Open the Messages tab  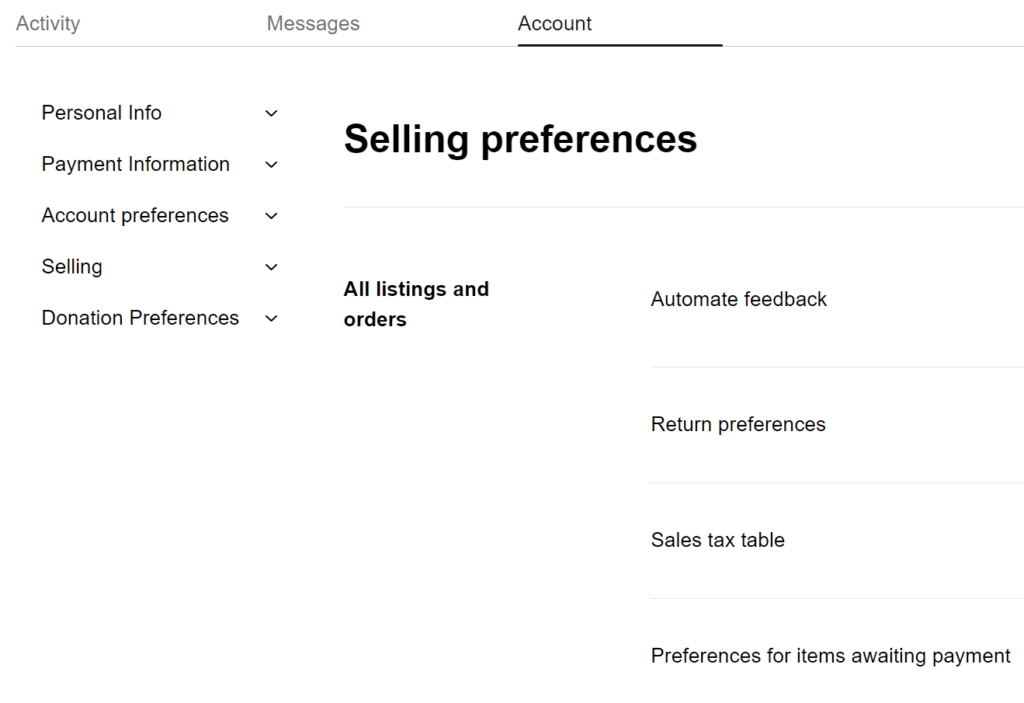313,23
